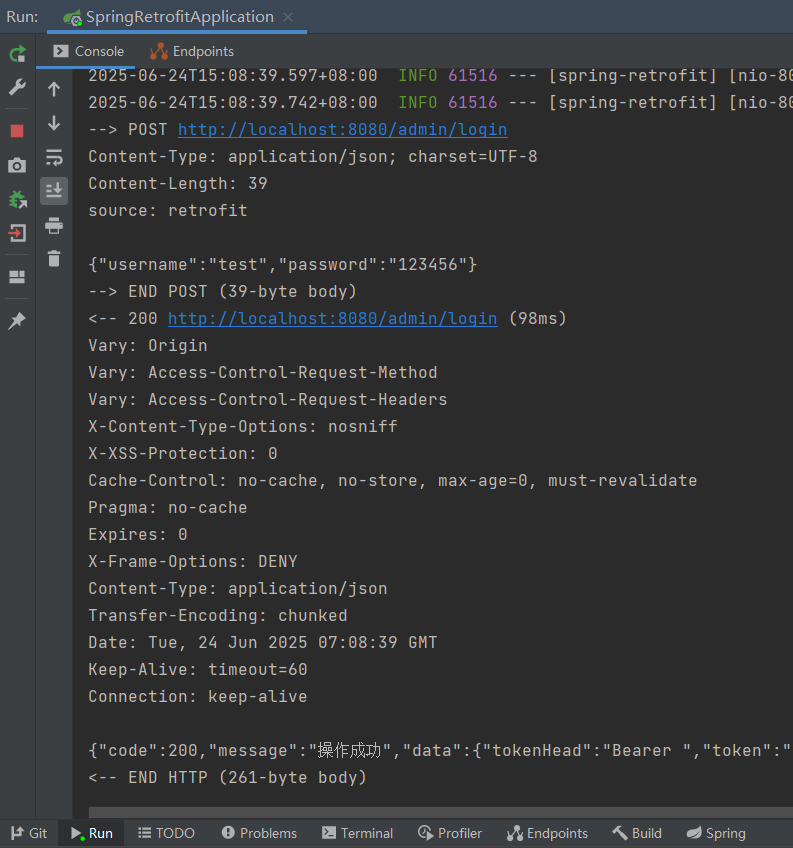Screen dimensions: 793x848
Task: Stop the running application
Action: tap(15, 130)
